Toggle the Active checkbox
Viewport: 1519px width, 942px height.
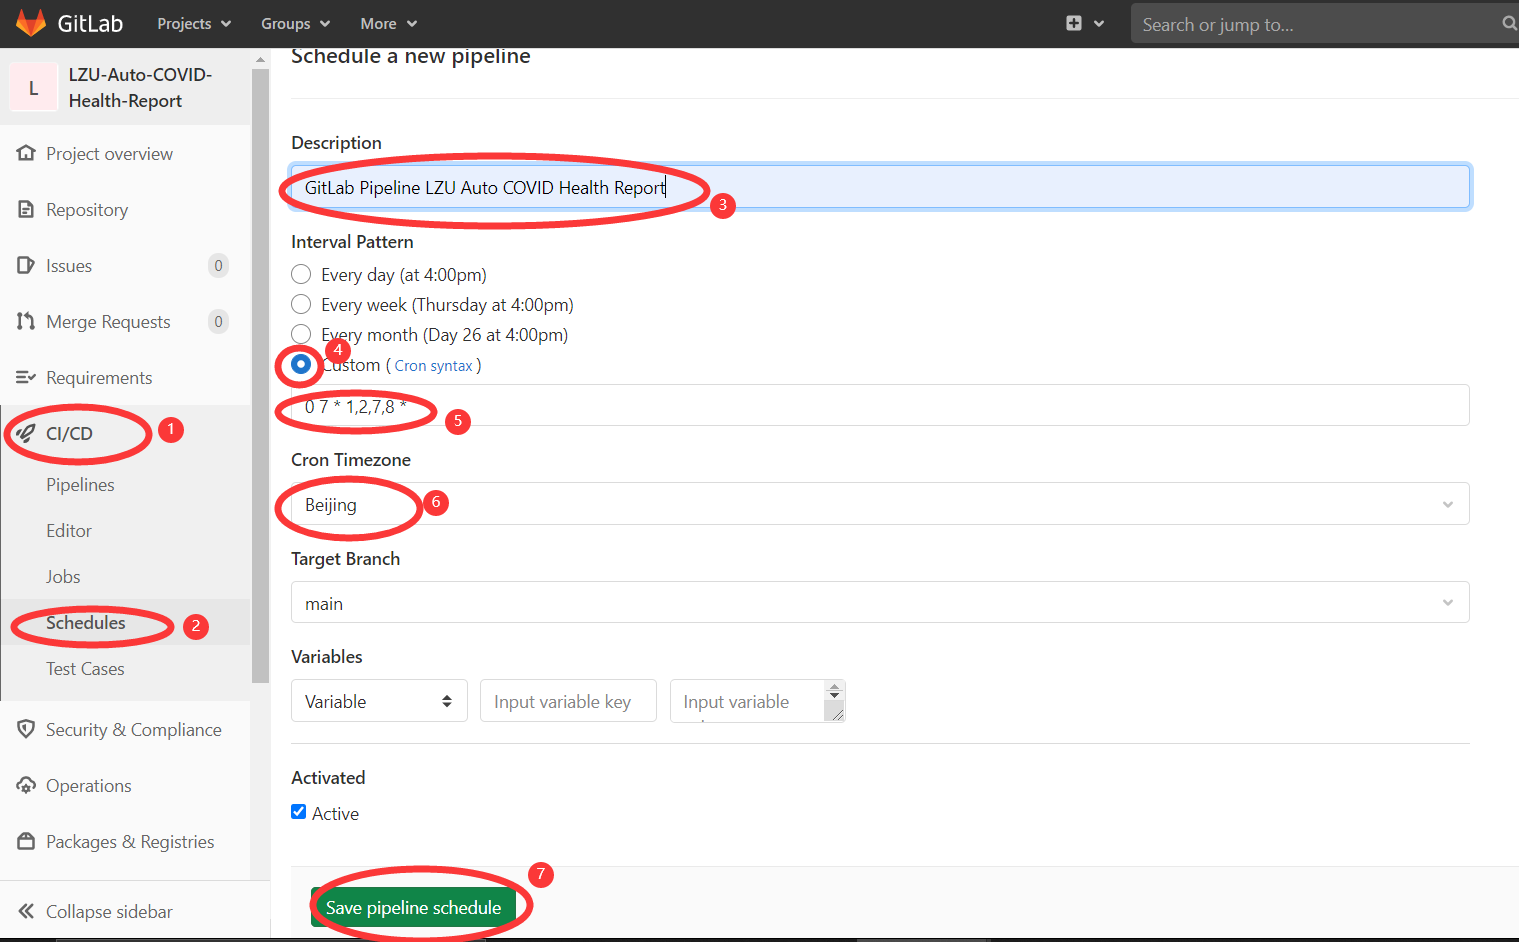298,812
